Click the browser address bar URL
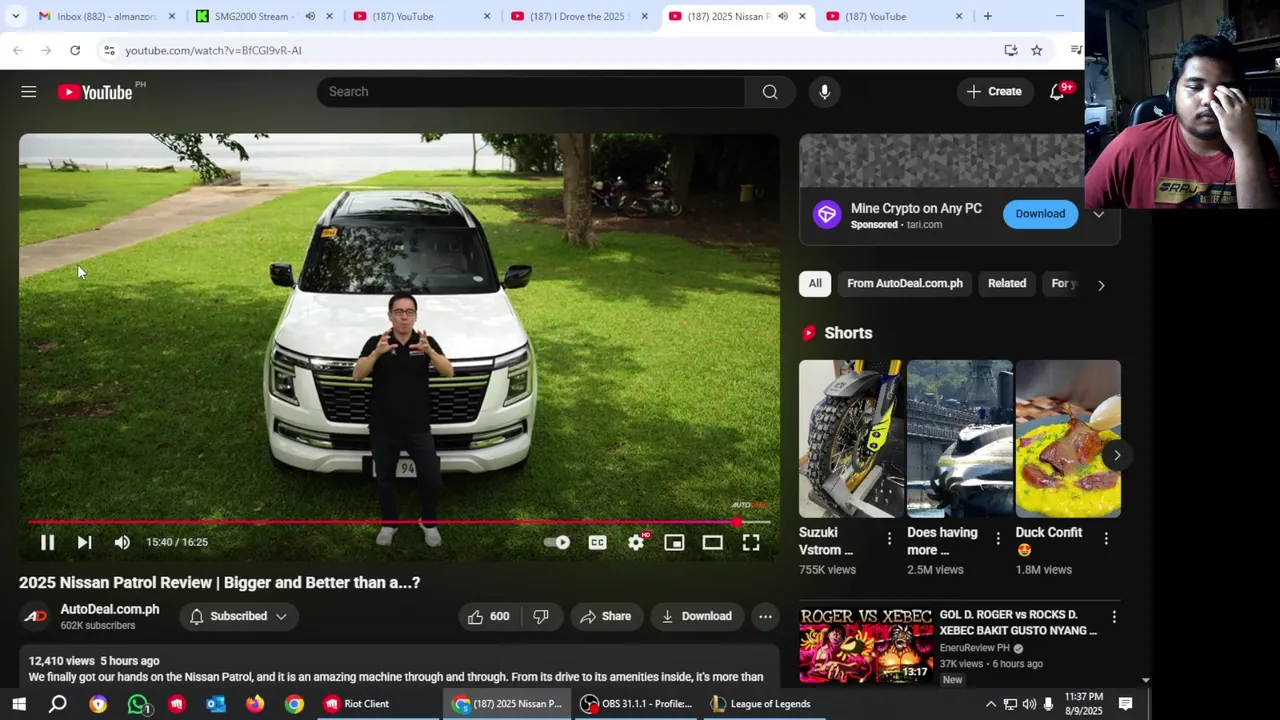This screenshot has width=1280, height=720. [213, 50]
